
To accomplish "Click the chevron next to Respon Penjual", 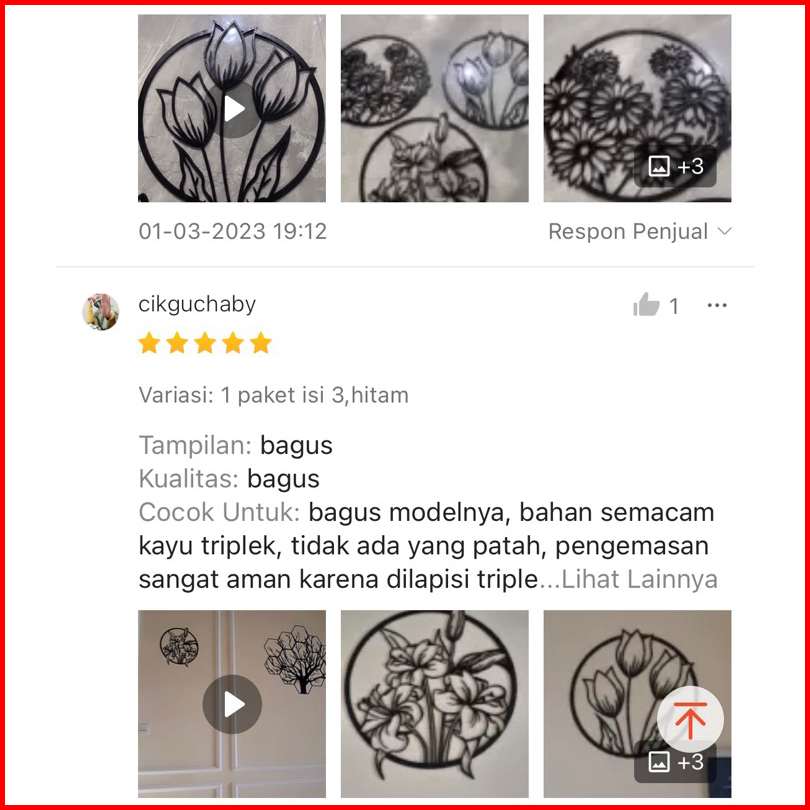I will click(725, 231).
